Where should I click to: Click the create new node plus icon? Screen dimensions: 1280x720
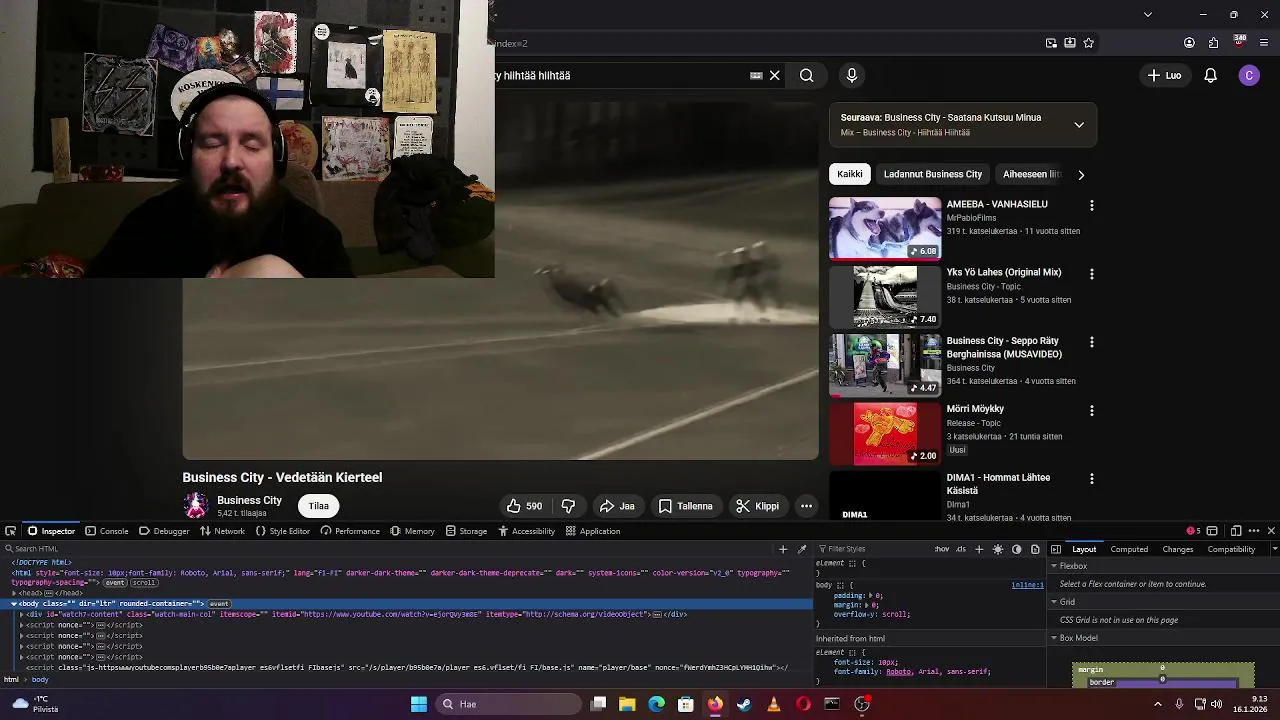(783, 549)
